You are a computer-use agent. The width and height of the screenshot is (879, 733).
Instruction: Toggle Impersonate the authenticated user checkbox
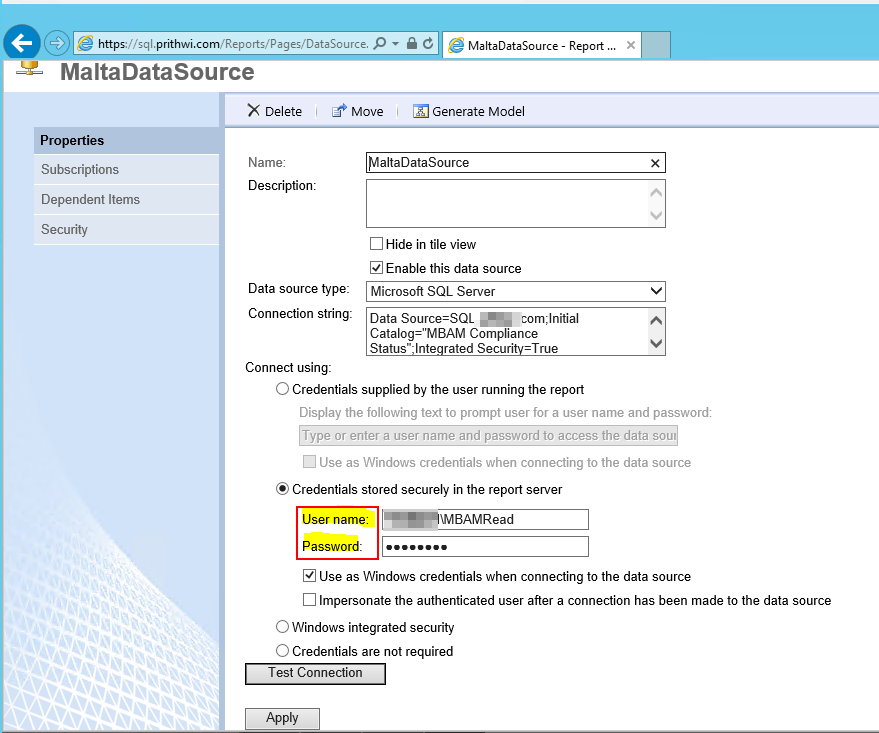[x=310, y=600]
